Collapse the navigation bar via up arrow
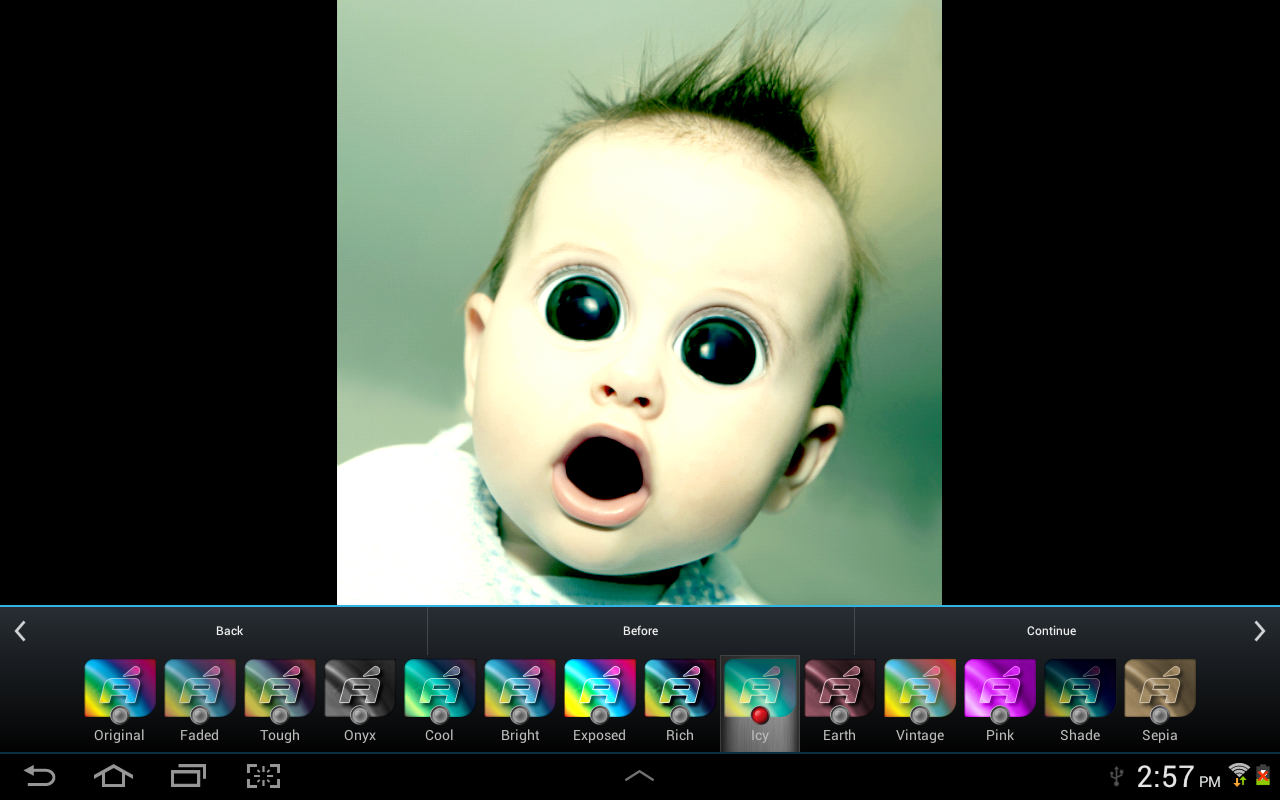Image resolution: width=1280 pixels, height=800 pixels. (640, 775)
